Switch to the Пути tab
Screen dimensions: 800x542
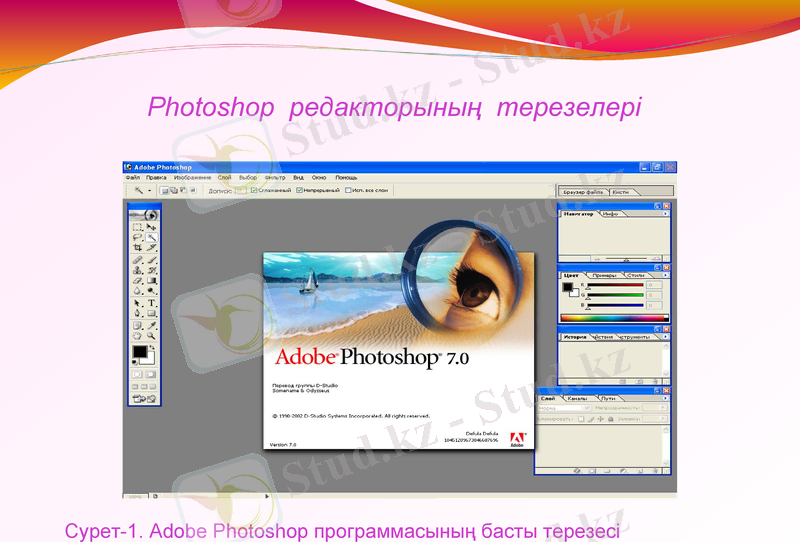coord(608,398)
